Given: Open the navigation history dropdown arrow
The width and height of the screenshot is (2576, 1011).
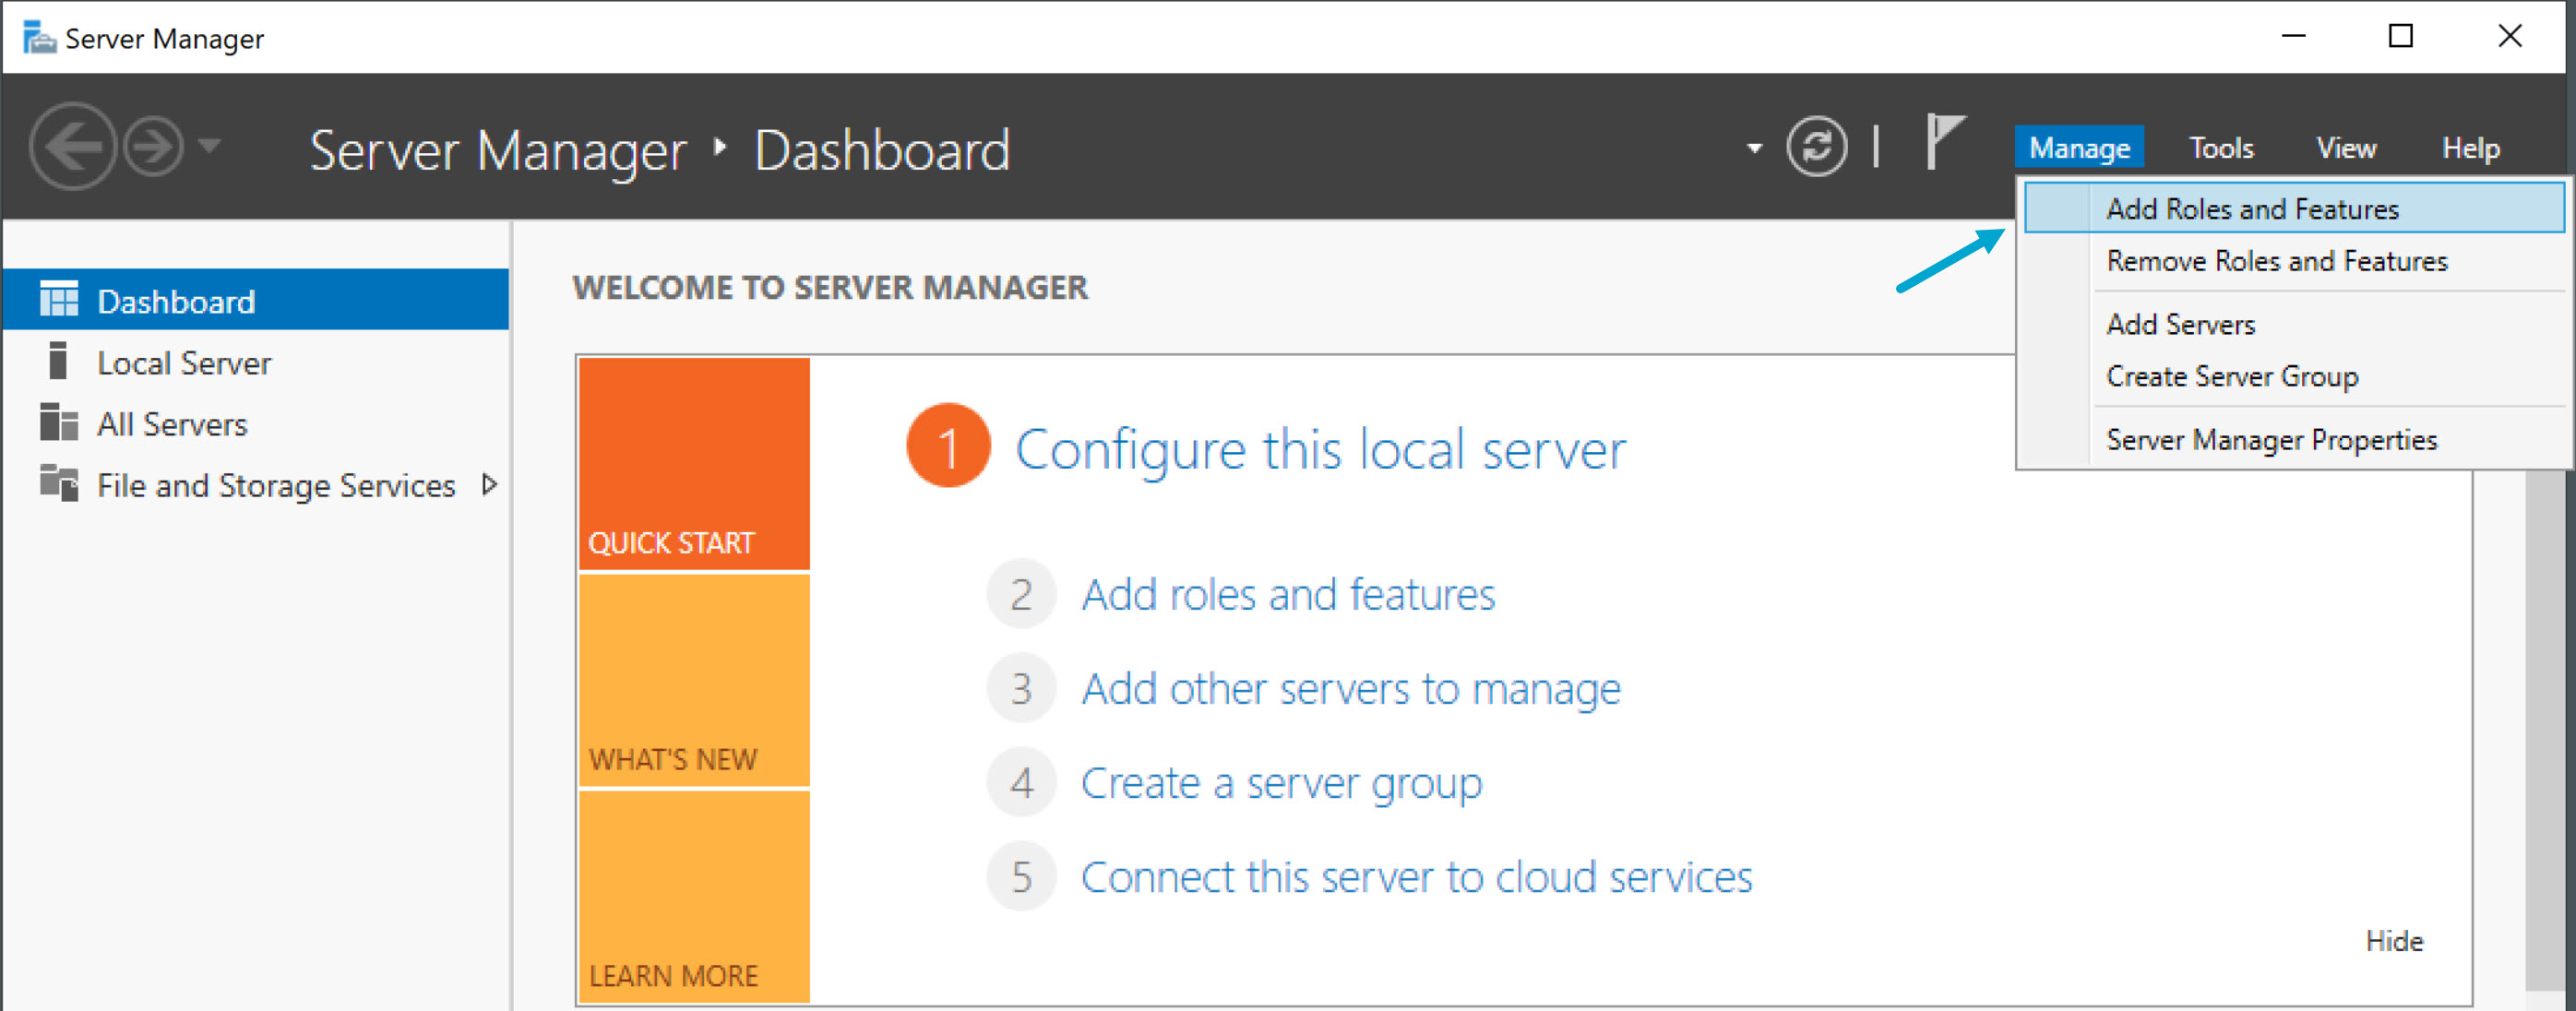Looking at the screenshot, I should (x=209, y=147).
